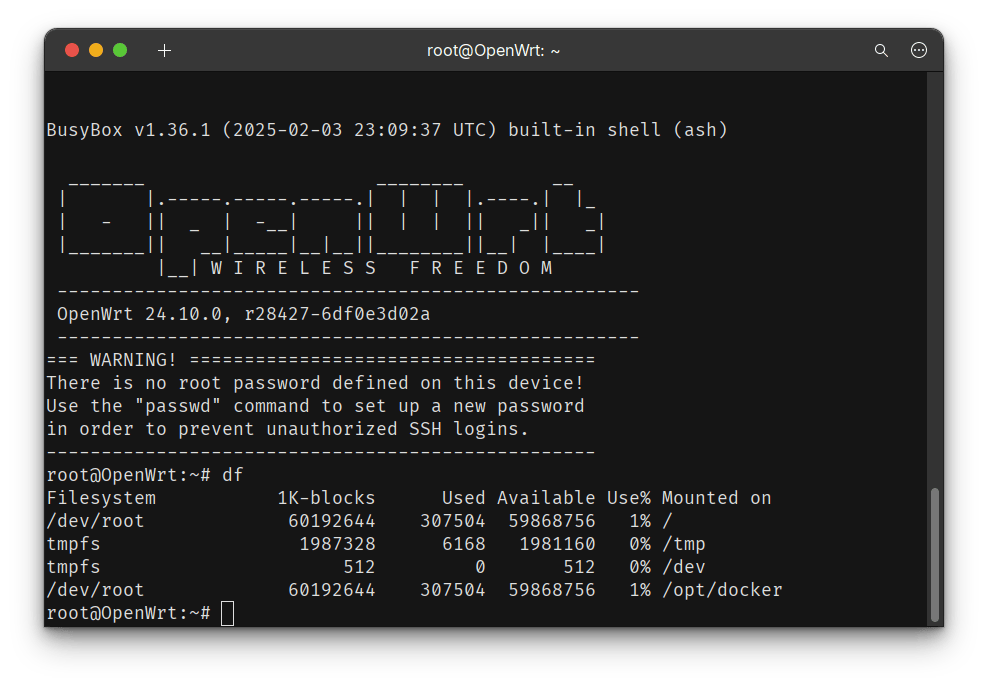Viewport: 988px width, 687px height.
Task: Click the no root password defined line
Action: coord(315,383)
